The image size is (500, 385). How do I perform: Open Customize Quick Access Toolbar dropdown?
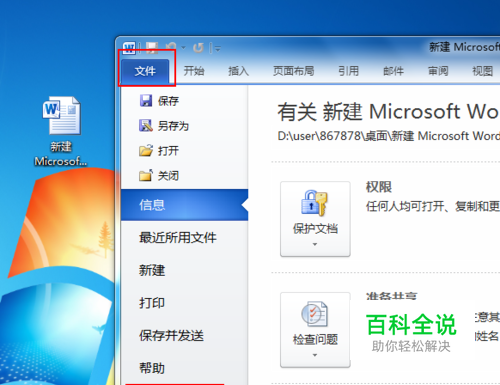(x=218, y=49)
